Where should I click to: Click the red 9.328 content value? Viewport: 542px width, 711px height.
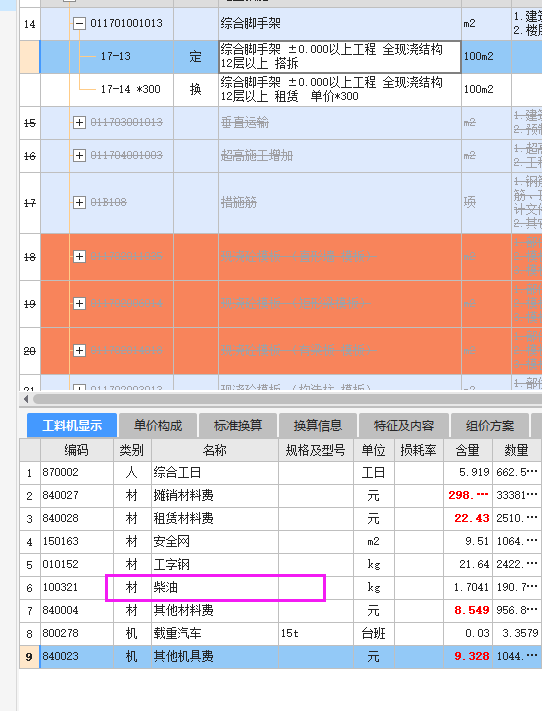(x=472, y=657)
